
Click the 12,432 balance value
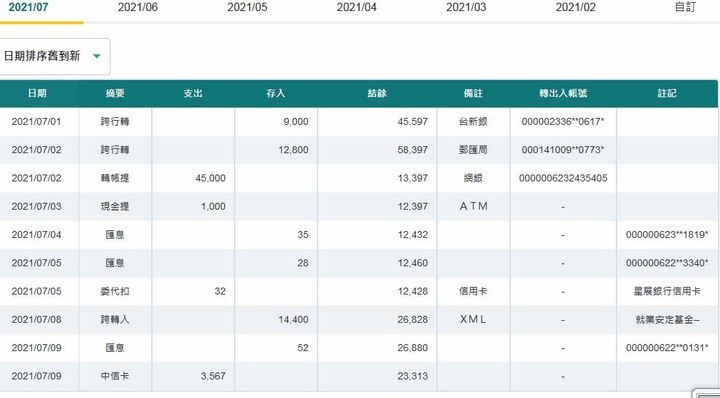coord(412,235)
